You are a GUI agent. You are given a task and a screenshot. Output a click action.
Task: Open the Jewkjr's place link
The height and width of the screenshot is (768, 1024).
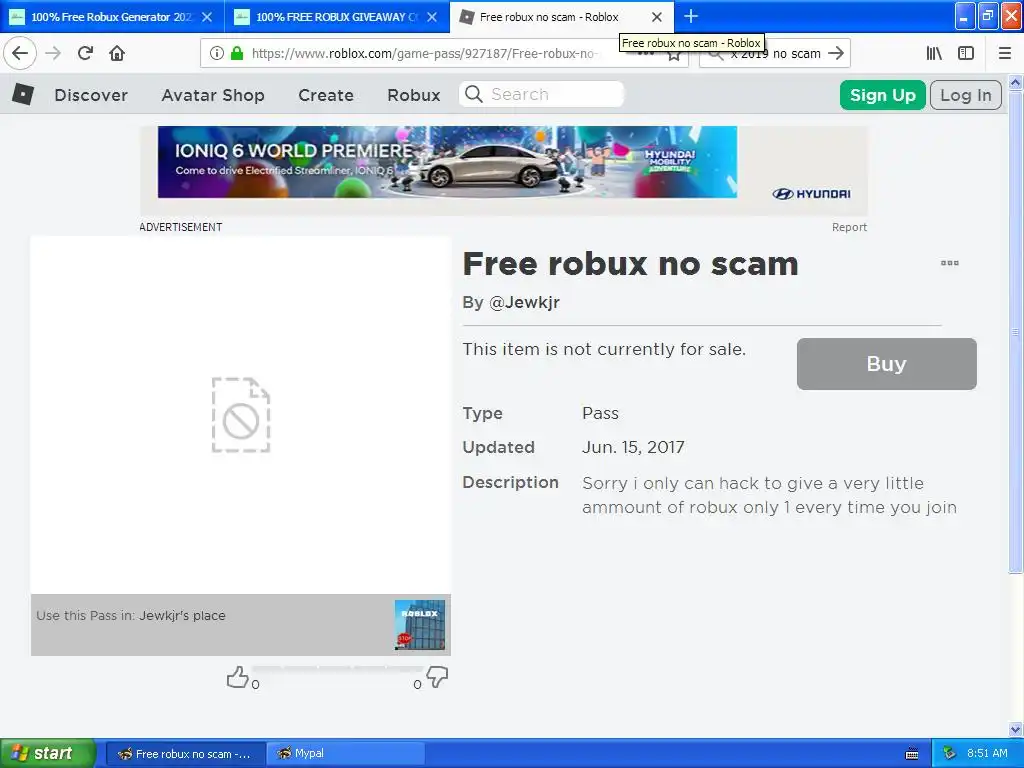(x=182, y=615)
